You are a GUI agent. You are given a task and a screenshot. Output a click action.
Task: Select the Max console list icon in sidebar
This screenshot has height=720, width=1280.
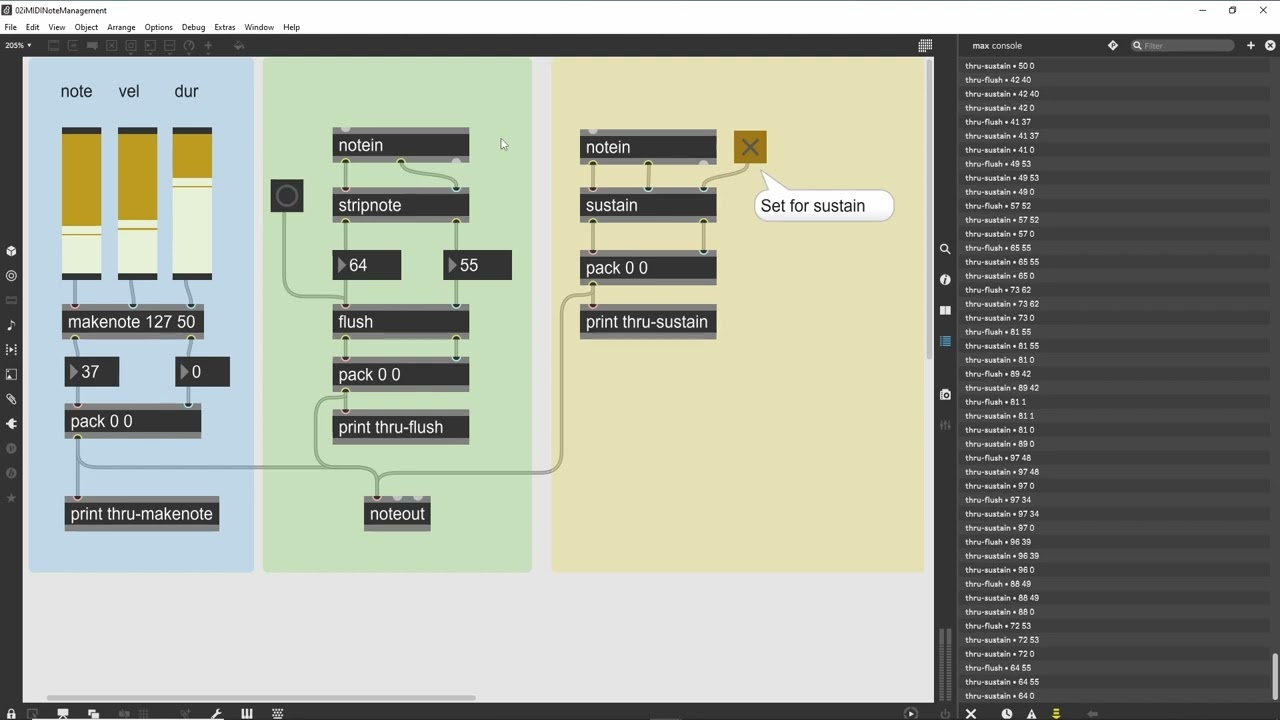(945, 342)
